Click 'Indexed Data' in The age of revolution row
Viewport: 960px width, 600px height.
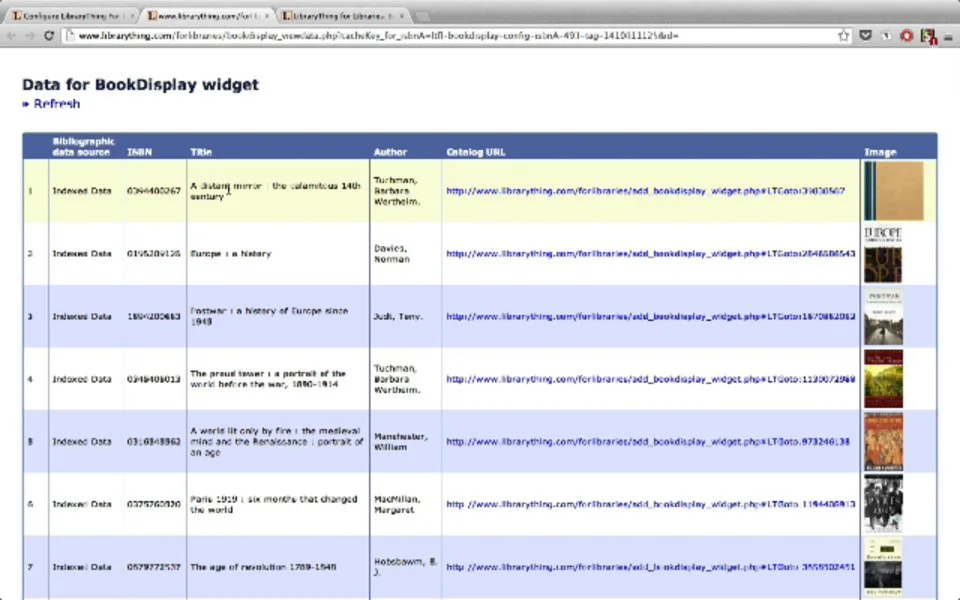tap(82, 567)
